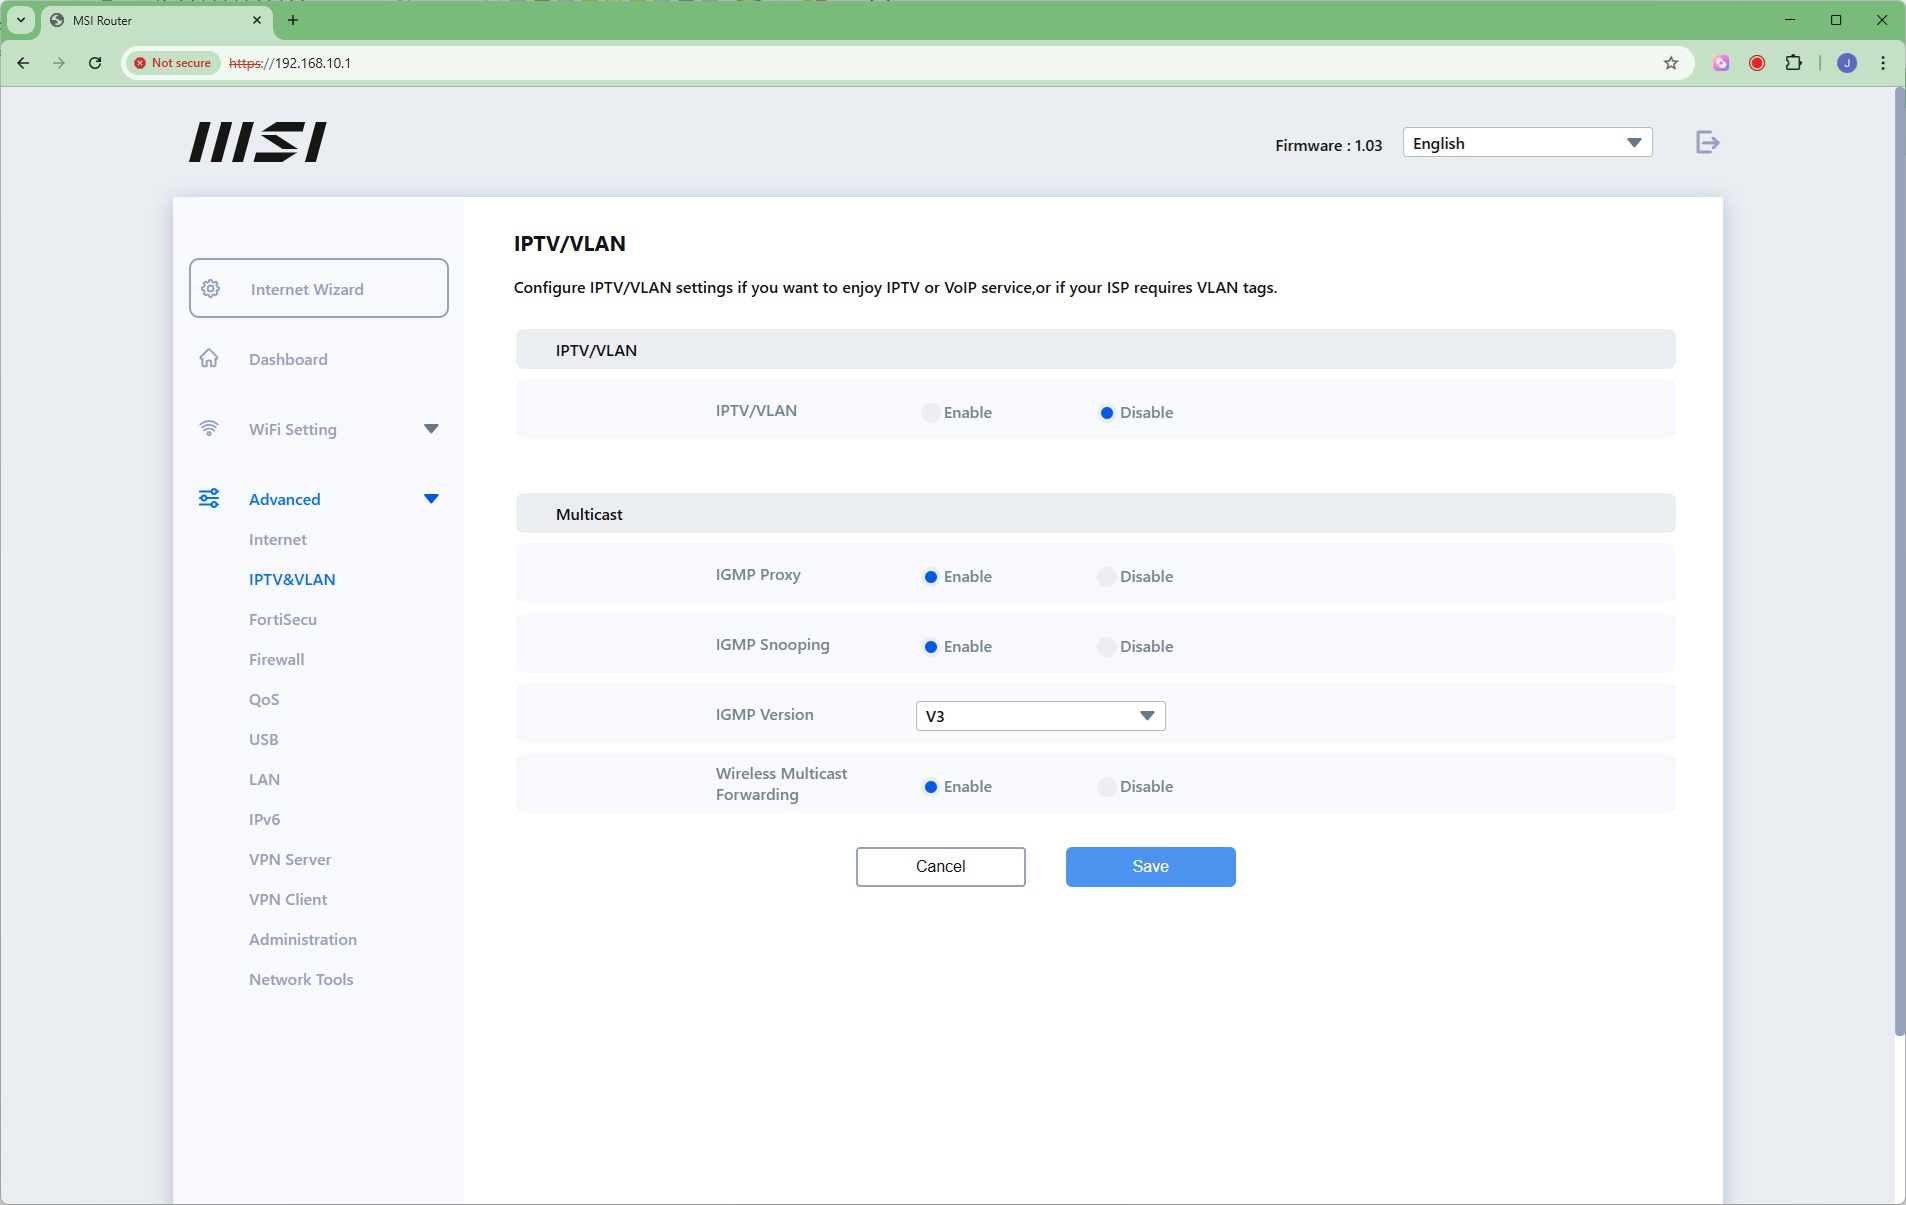The width and height of the screenshot is (1906, 1205).
Task: Open the browser extensions puzzle icon
Action: coord(1794,63)
